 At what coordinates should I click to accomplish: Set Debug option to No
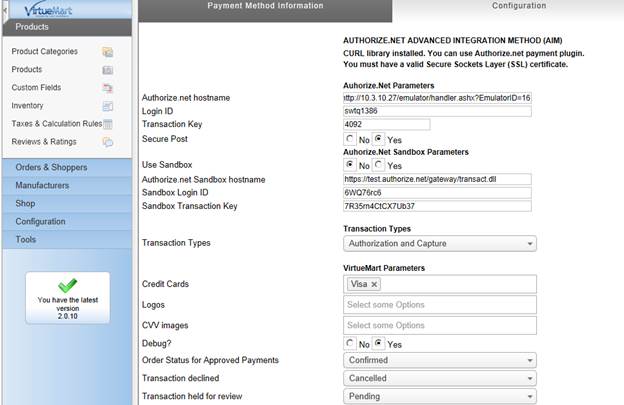[x=349, y=344]
